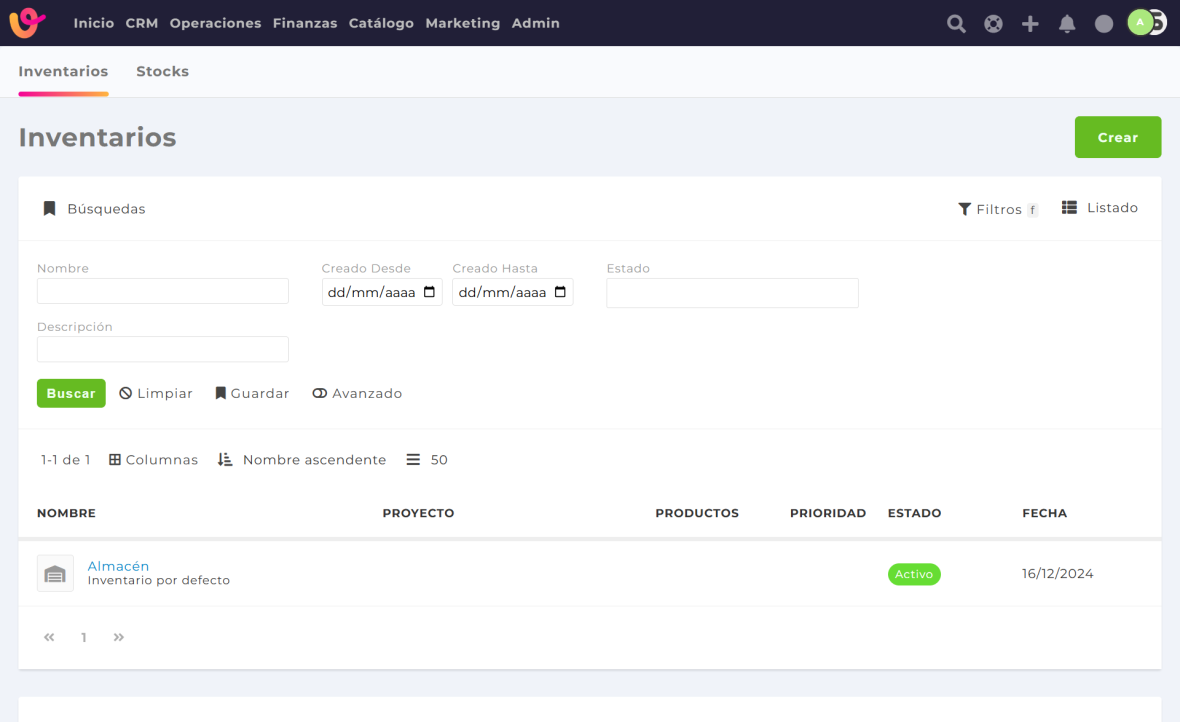Toggle the Avanzado search mode
The height and width of the screenshot is (722, 1180).
357,394
